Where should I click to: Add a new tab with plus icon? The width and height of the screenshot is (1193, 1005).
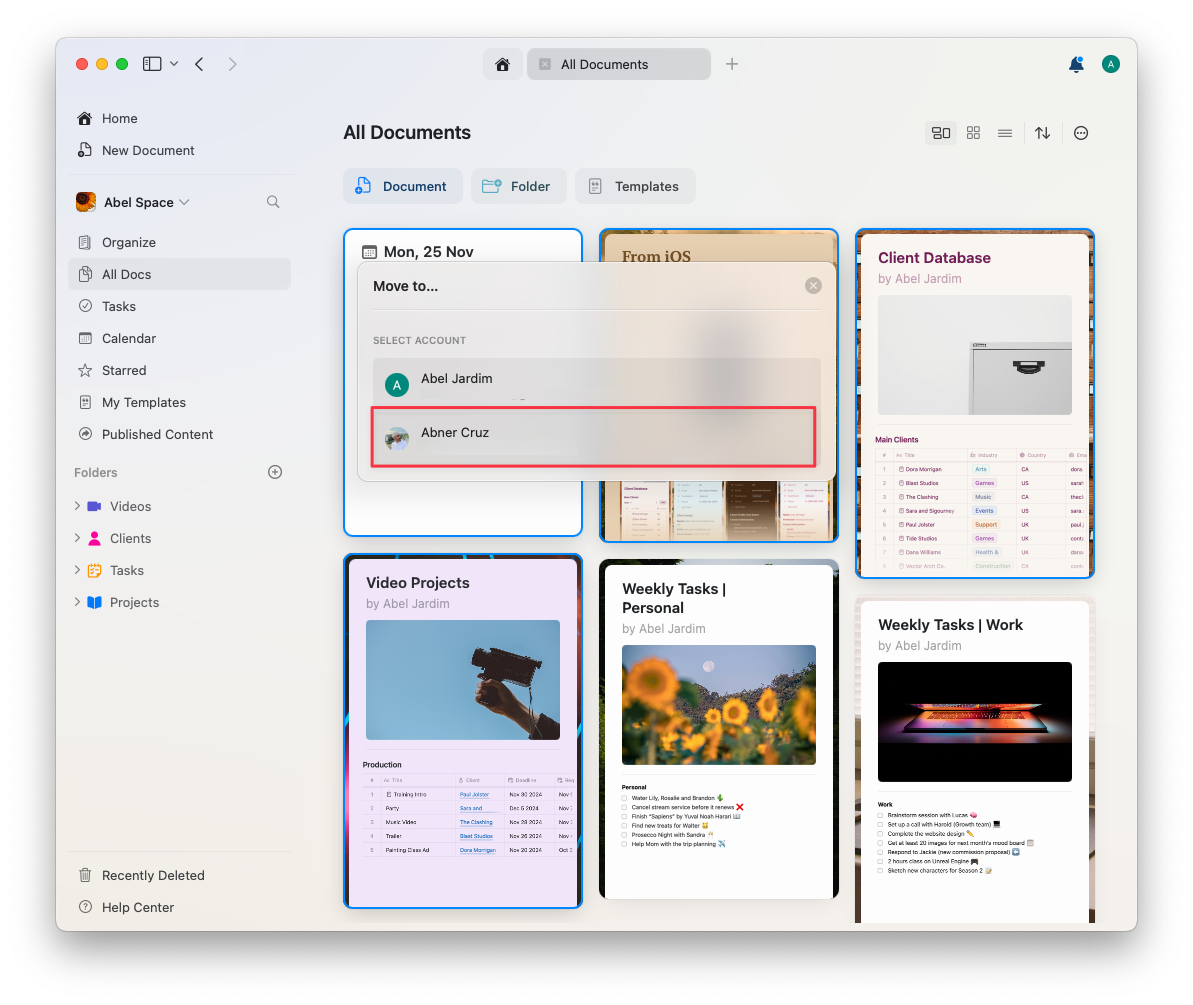tap(732, 64)
